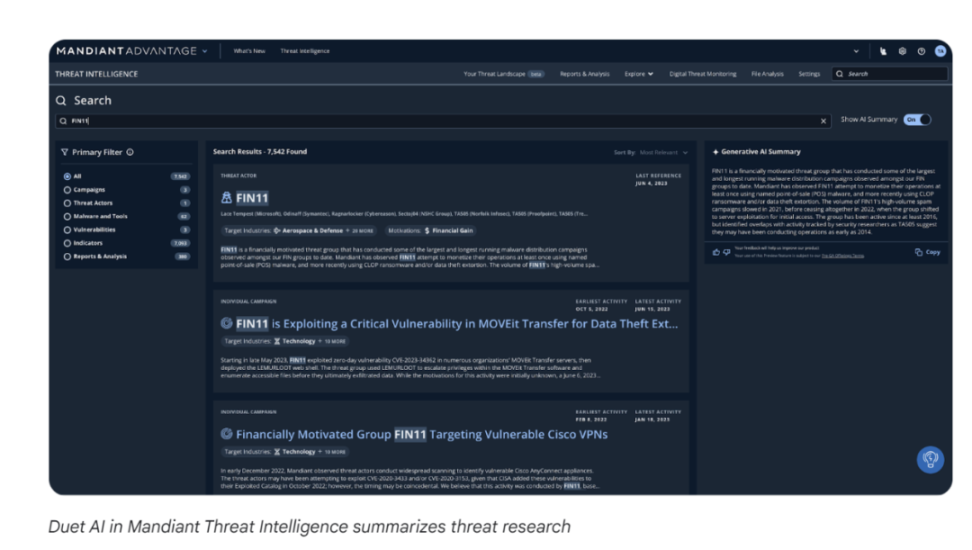This screenshot has width=972, height=550.
Task: Open the Reports & Analysis nav item
Action: point(585,74)
